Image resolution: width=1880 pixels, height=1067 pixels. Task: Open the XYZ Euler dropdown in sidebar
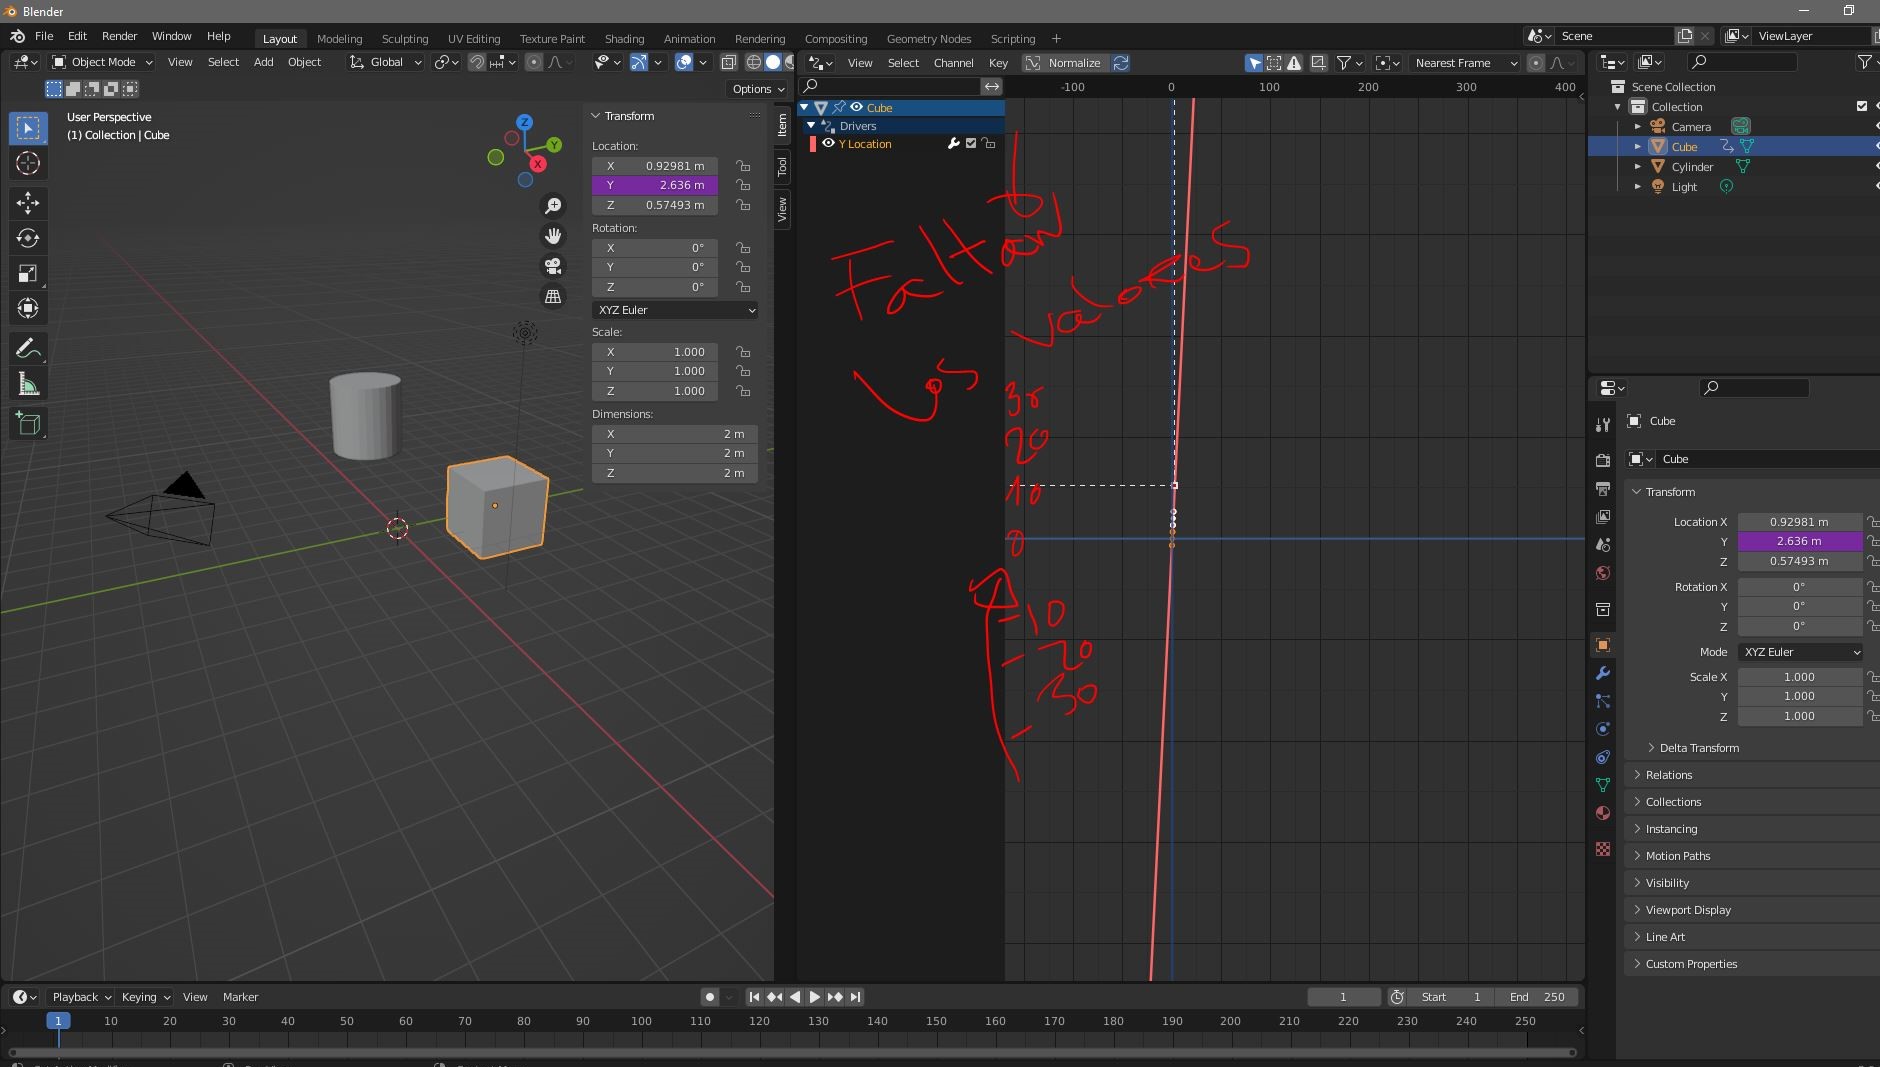click(675, 310)
